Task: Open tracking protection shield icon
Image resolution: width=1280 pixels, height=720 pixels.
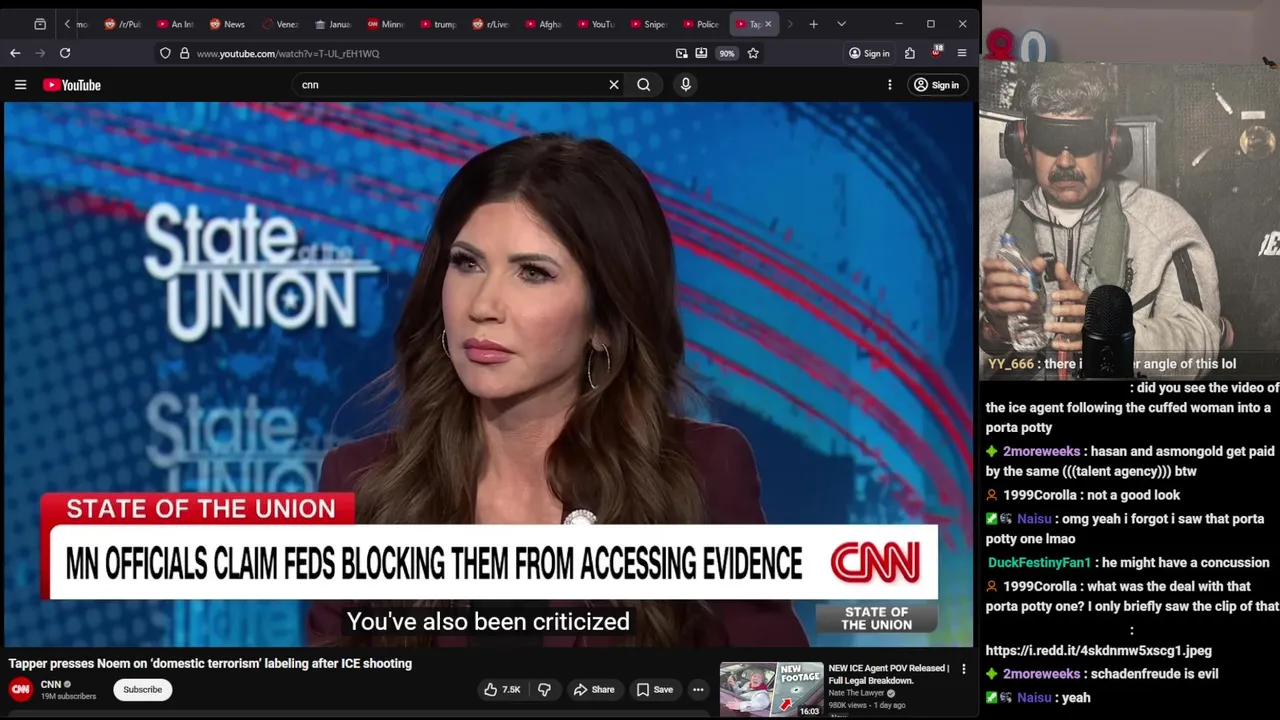Action: coord(165,53)
